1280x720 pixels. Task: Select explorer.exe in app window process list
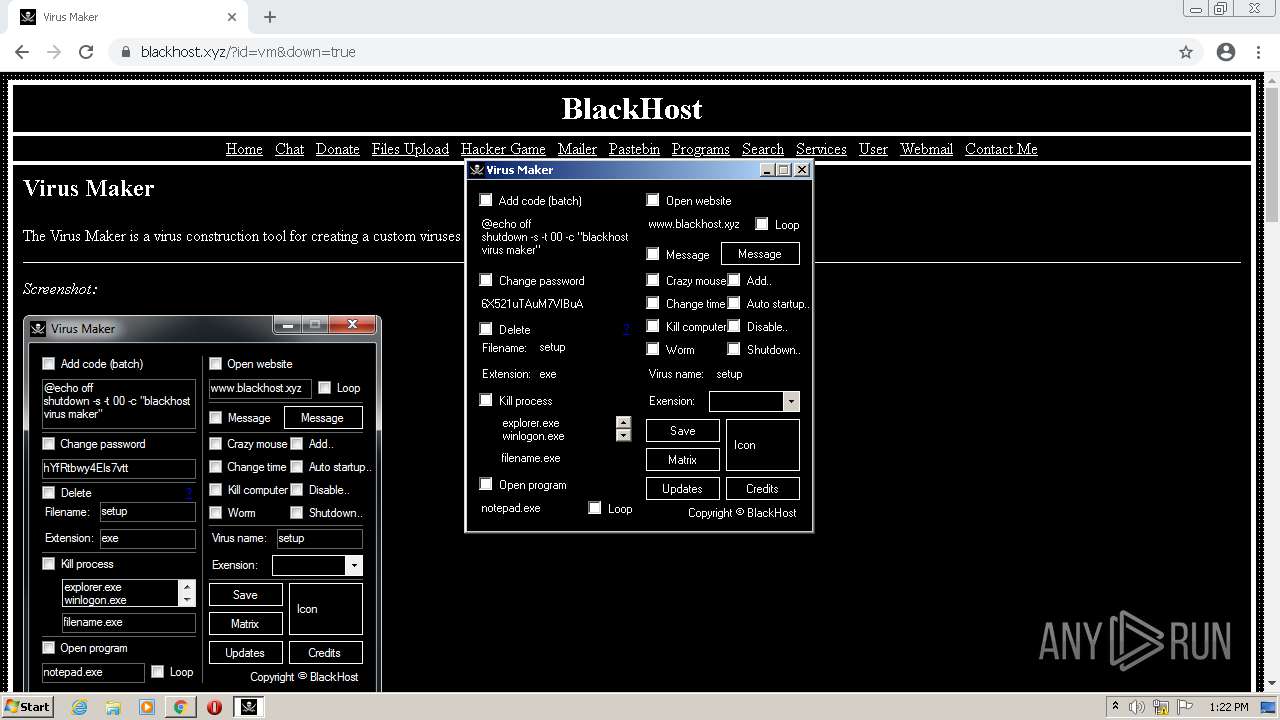click(531, 423)
